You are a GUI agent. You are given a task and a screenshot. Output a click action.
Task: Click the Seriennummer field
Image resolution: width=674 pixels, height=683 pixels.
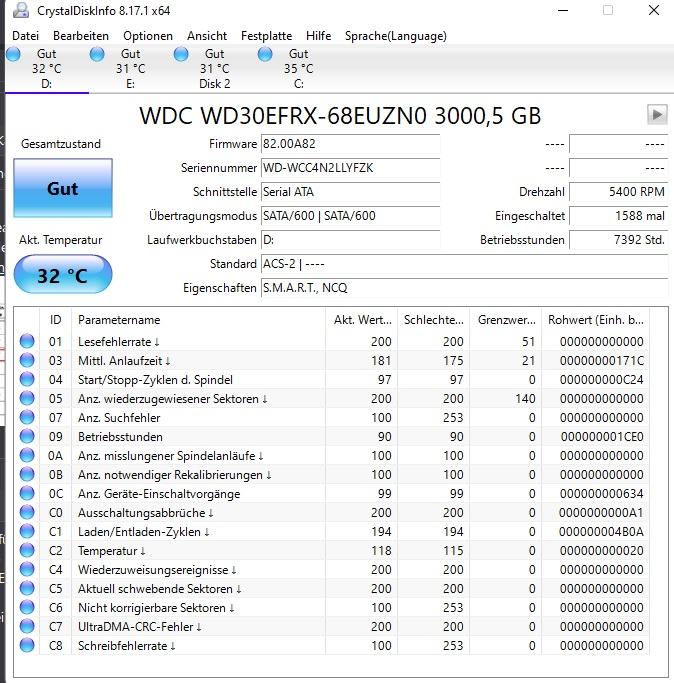350,168
